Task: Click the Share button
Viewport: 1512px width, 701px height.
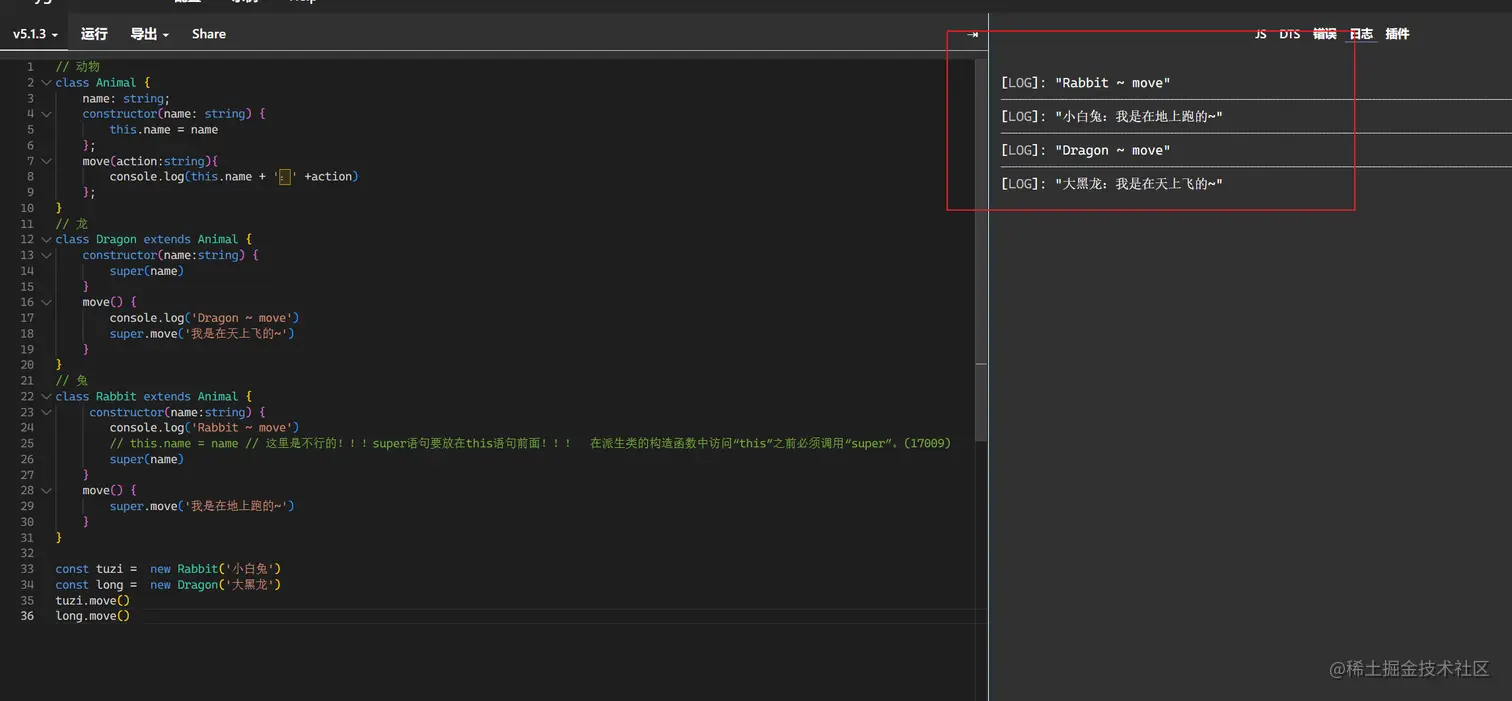Action: pos(209,34)
